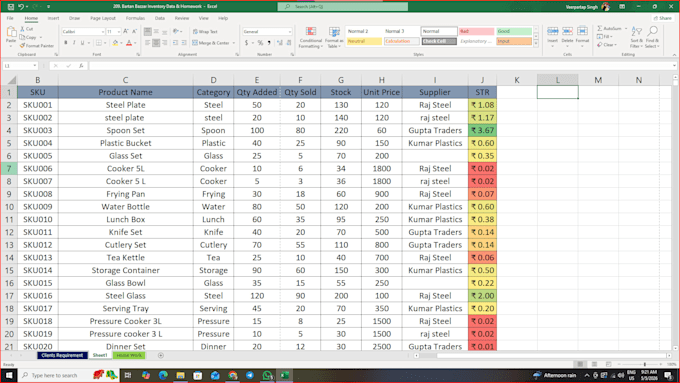Expand the Merge & Center dropdown arrow
Image resolution: width=680 pixels, height=383 pixels.
234,43
